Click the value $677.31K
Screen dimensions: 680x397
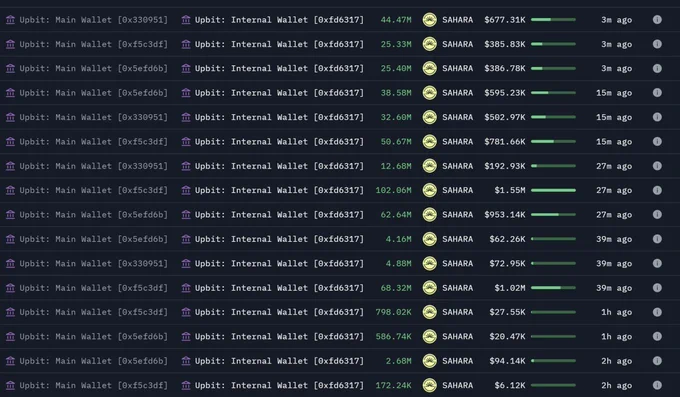pos(505,20)
